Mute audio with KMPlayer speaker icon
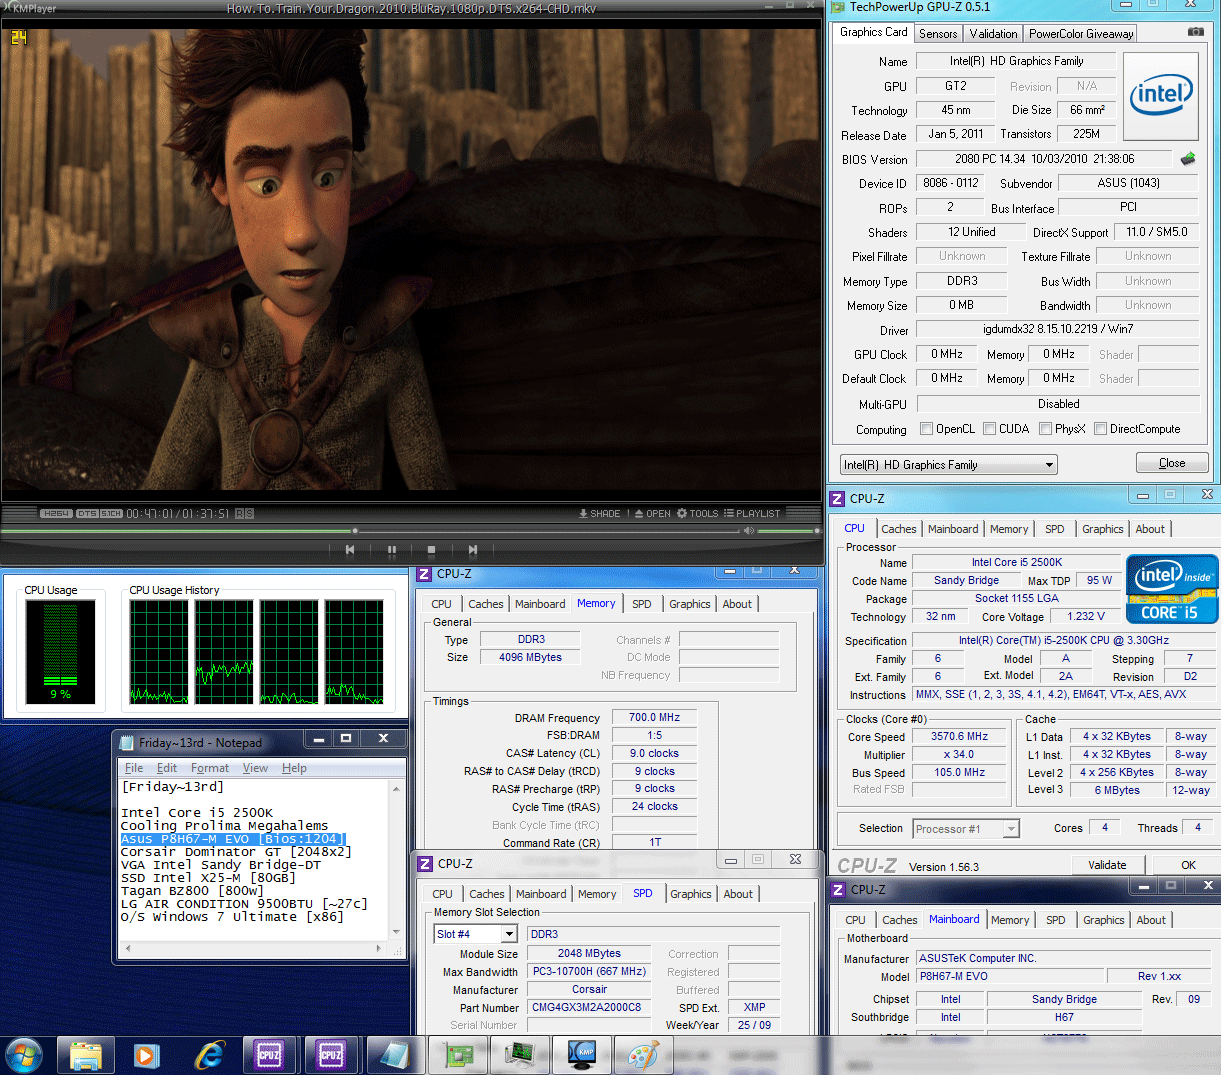This screenshot has height=1075, width=1221. tap(748, 530)
